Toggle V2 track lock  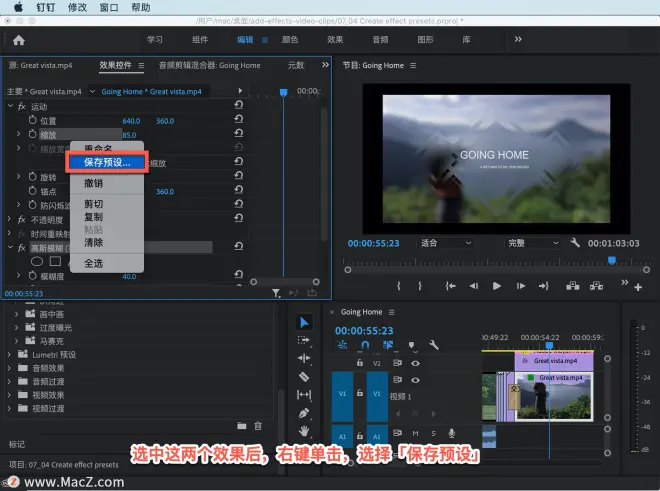click(359, 363)
